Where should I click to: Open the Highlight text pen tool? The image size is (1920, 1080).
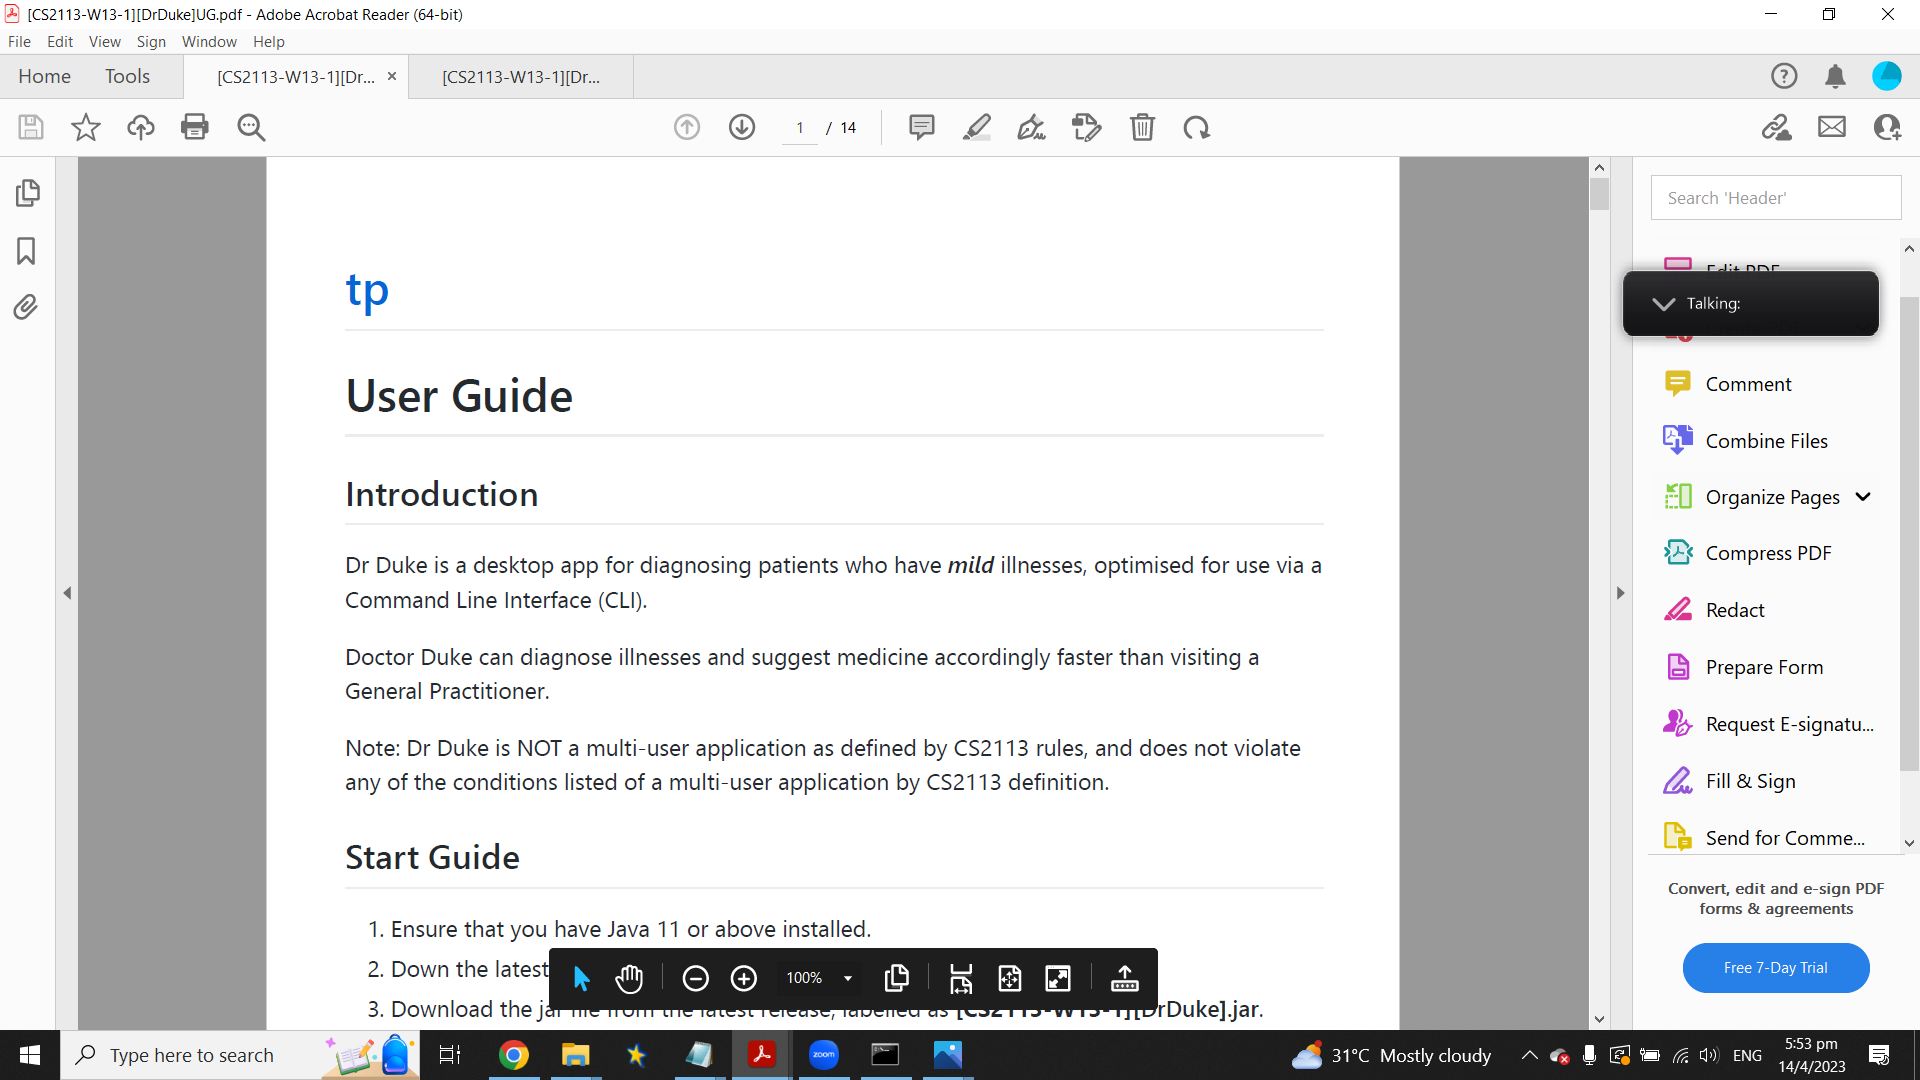(x=977, y=127)
